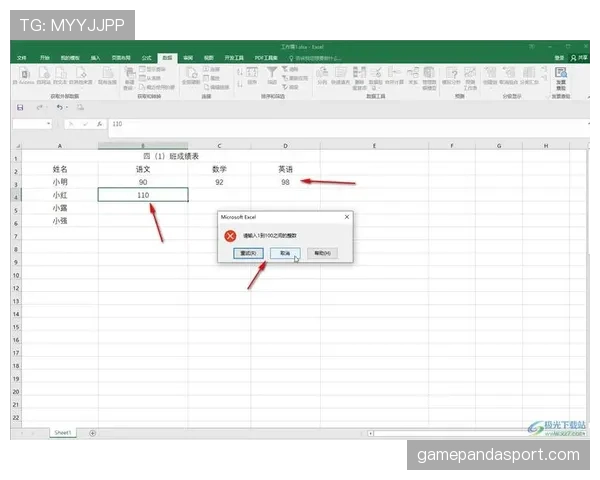Click Reapply filter (重新应用)

[x=295, y=78]
